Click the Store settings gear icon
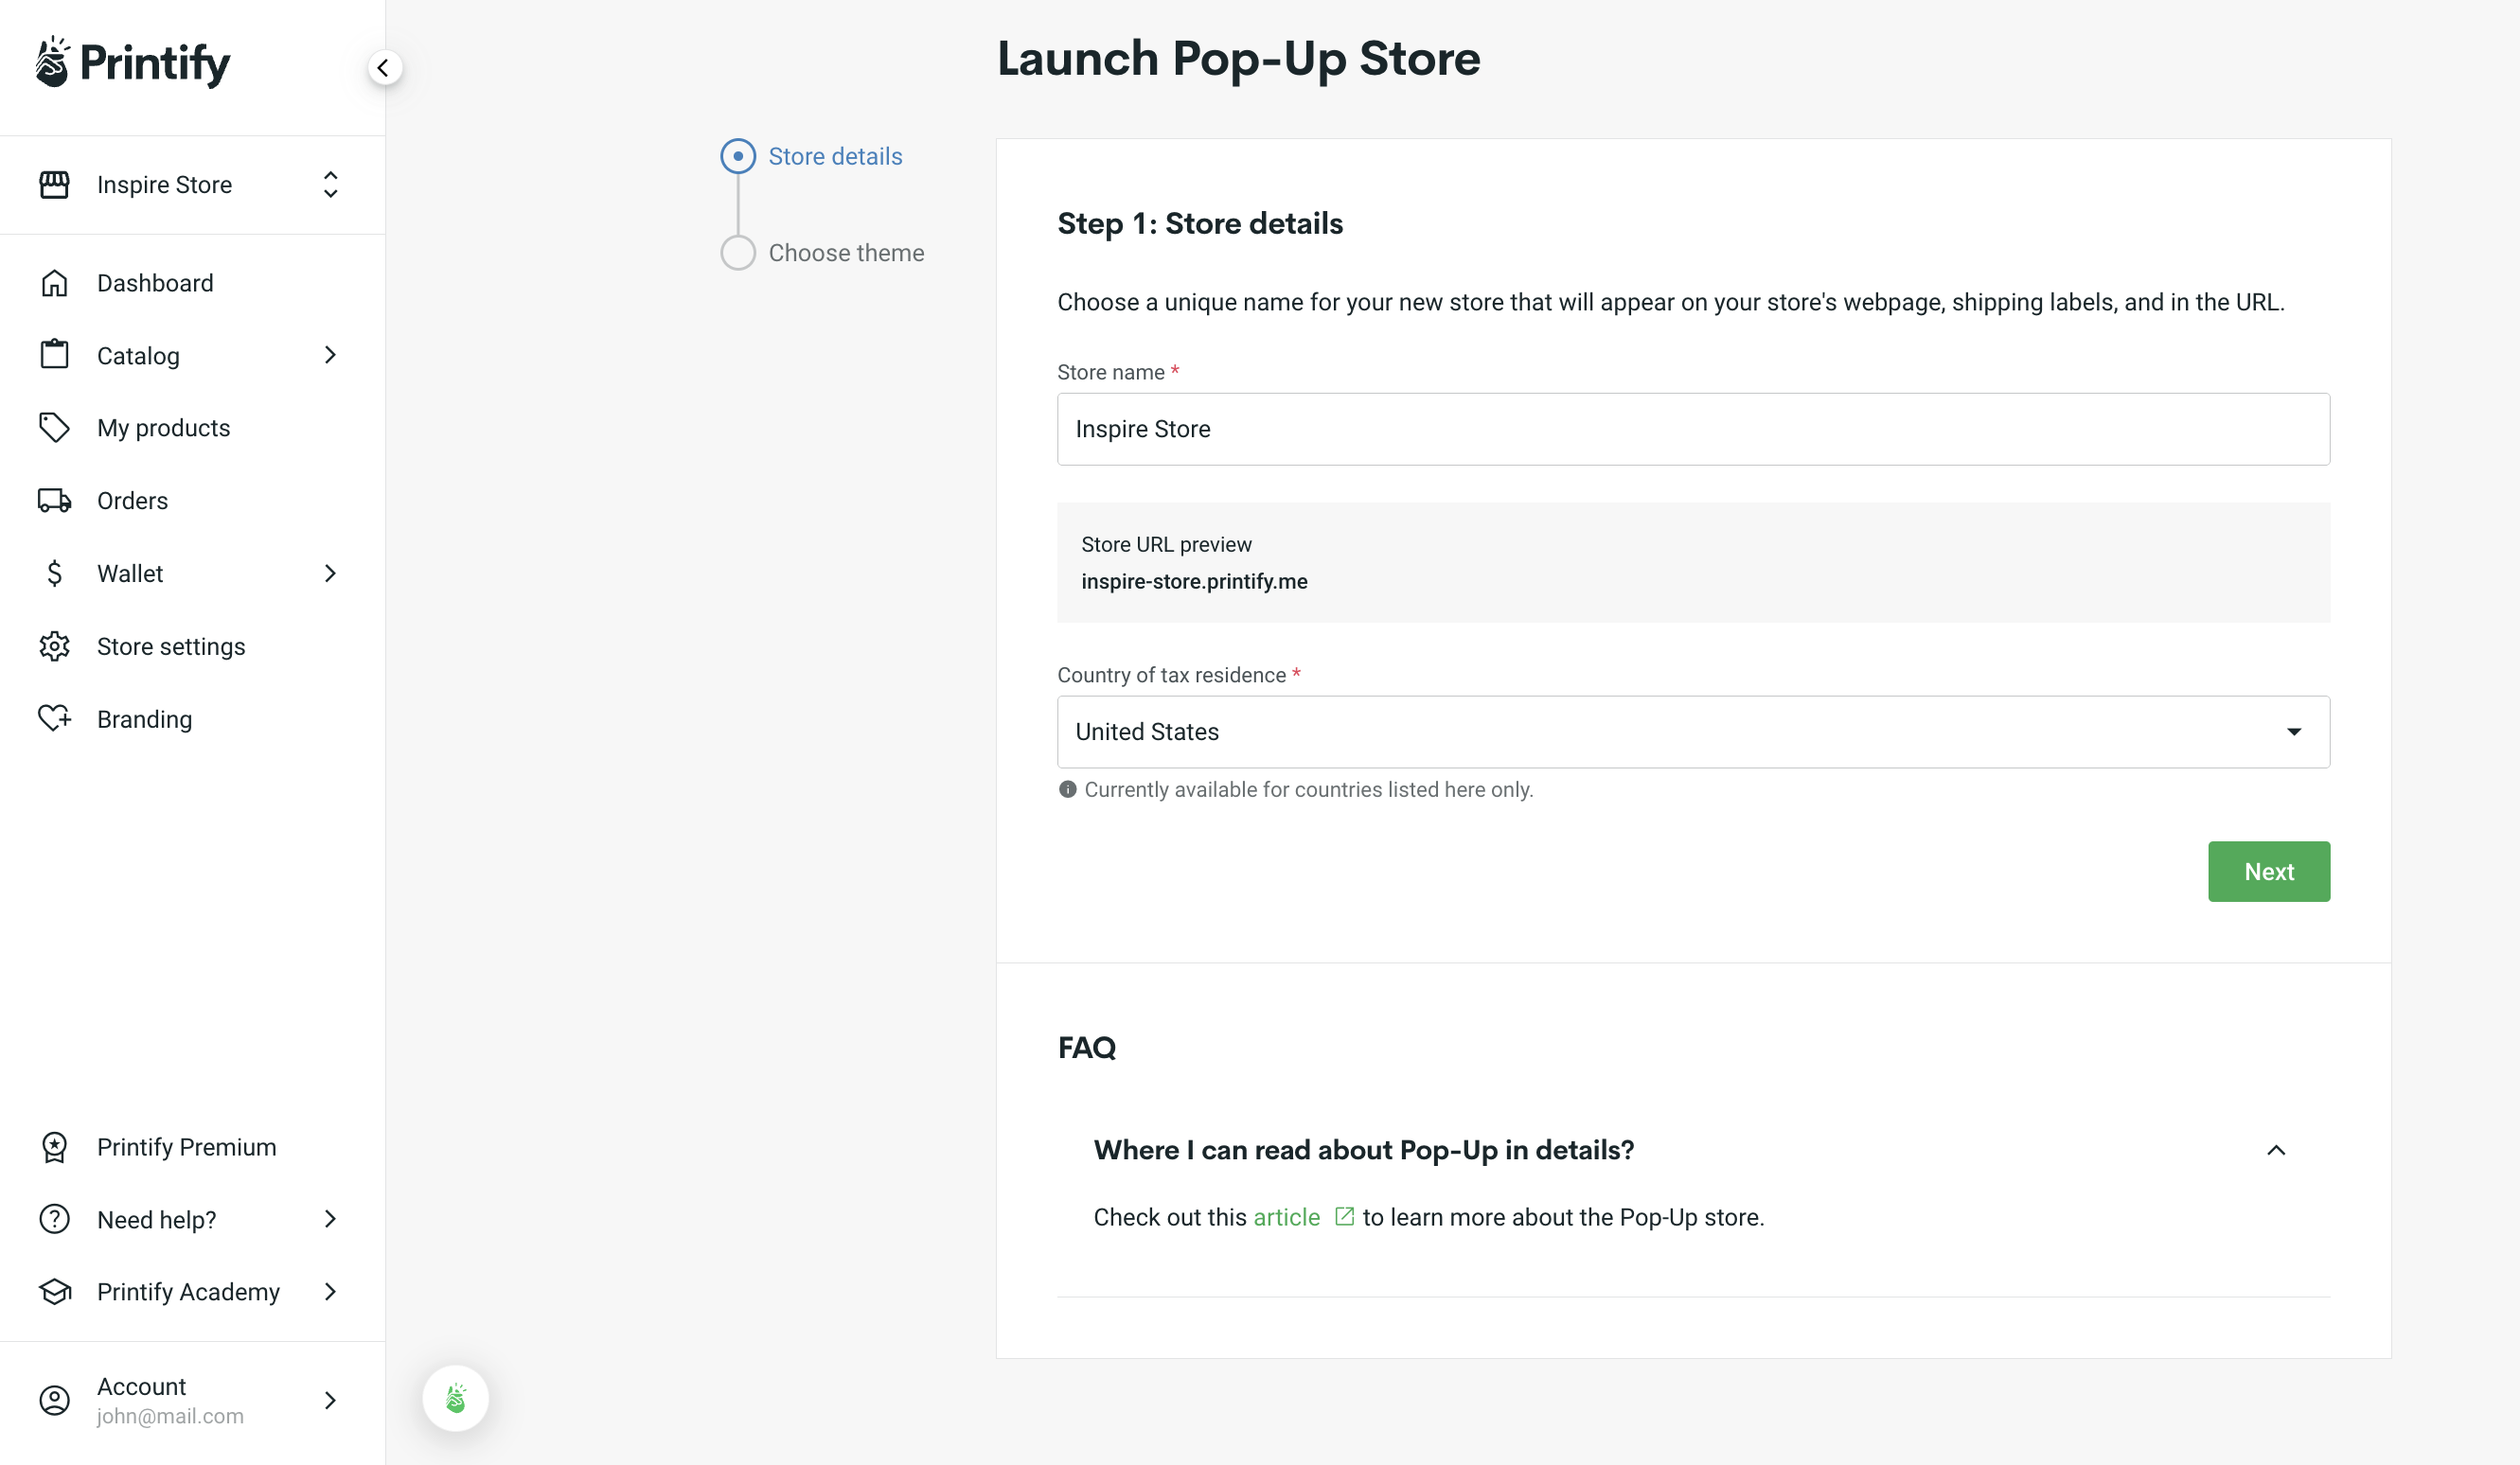The height and width of the screenshot is (1465, 2520). (x=54, y=646)
